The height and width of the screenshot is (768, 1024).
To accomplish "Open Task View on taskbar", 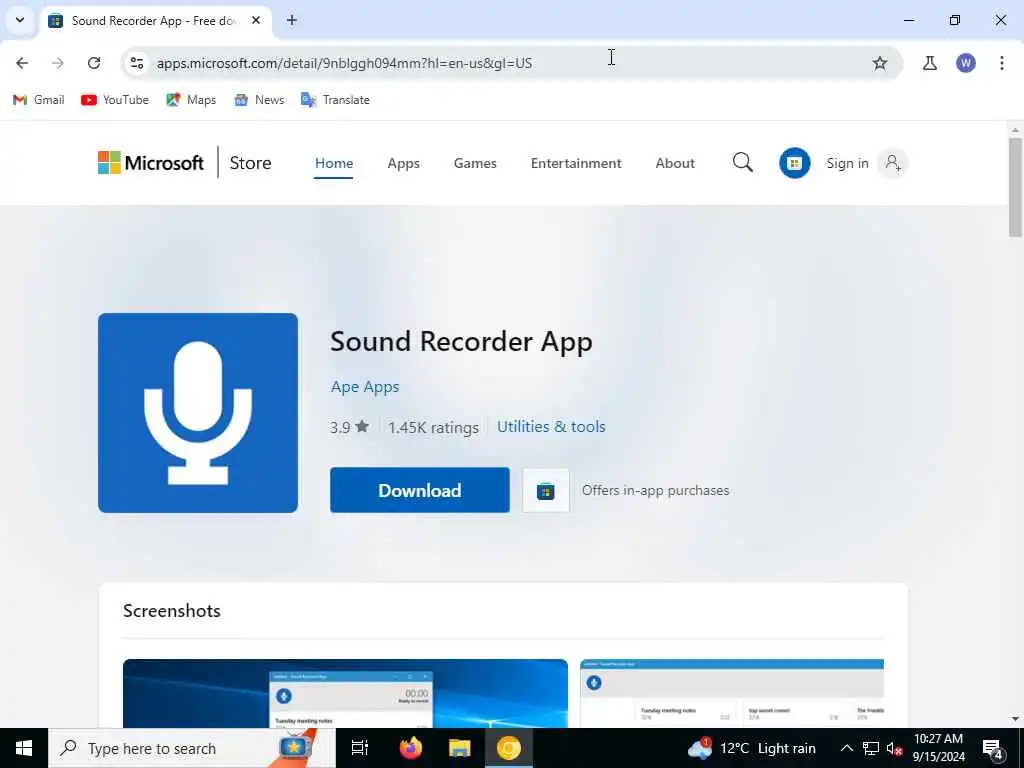I will point(360,748).
